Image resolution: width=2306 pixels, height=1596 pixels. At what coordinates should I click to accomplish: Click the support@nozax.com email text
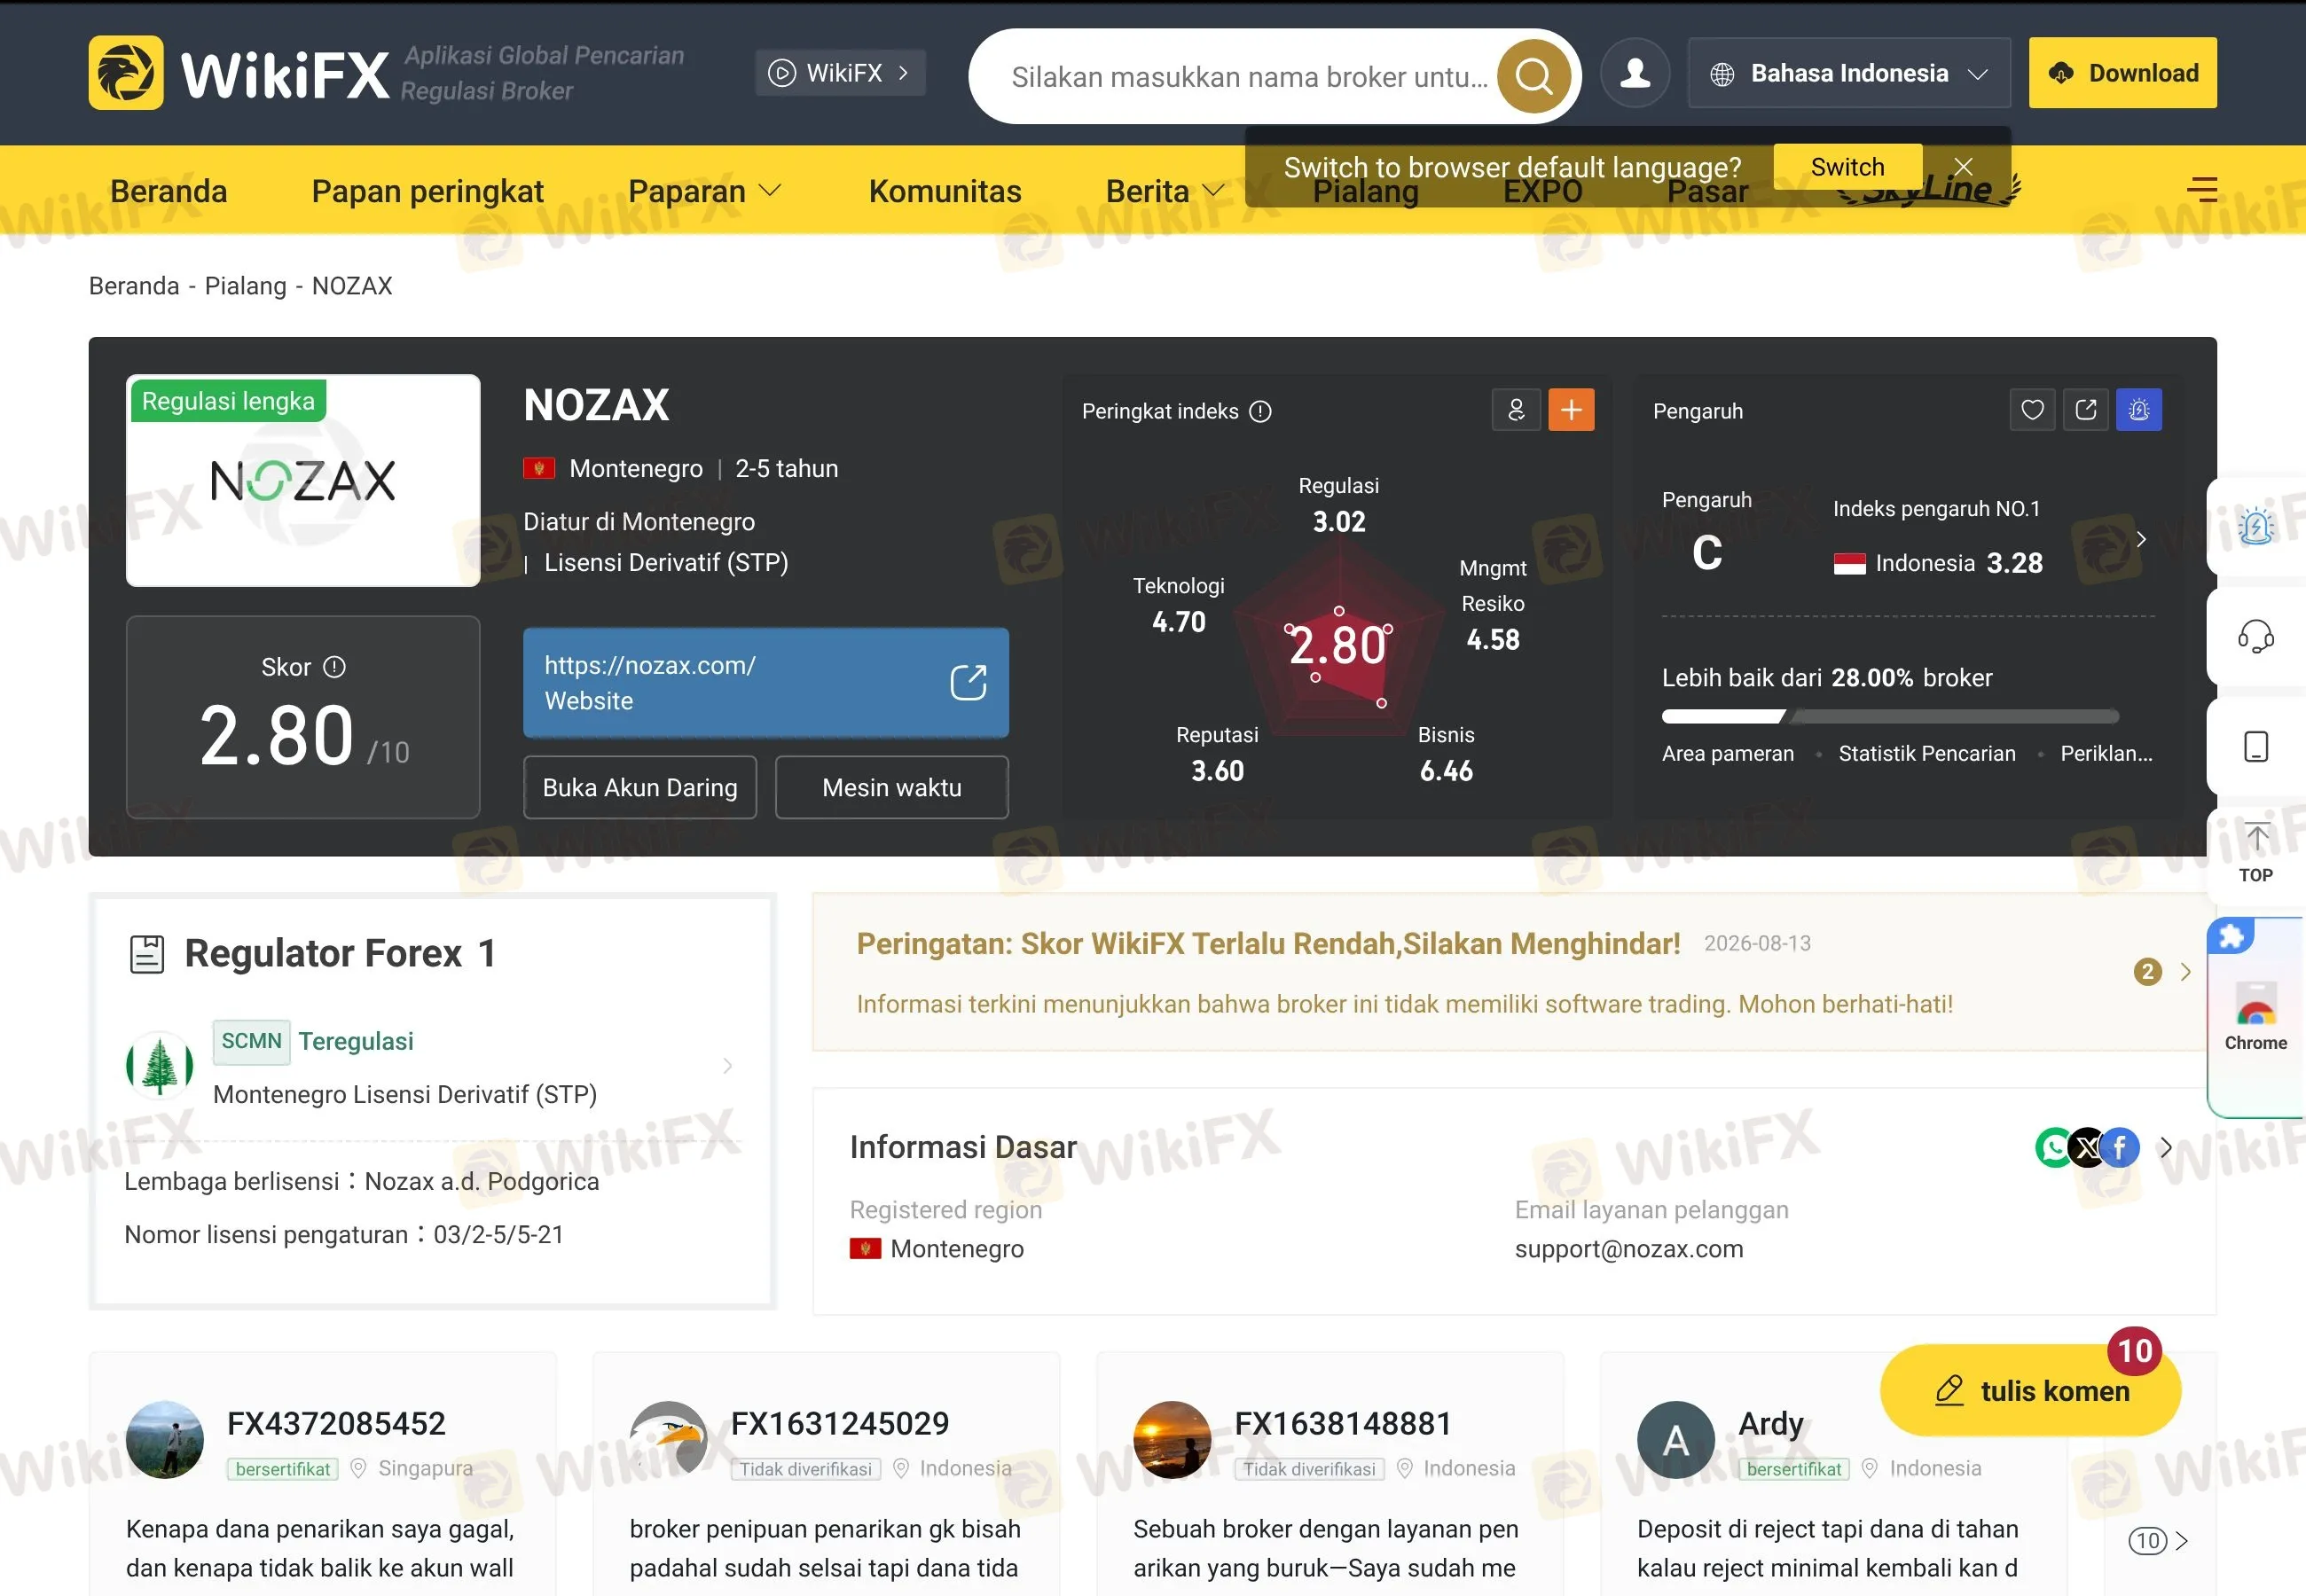1629,1249
